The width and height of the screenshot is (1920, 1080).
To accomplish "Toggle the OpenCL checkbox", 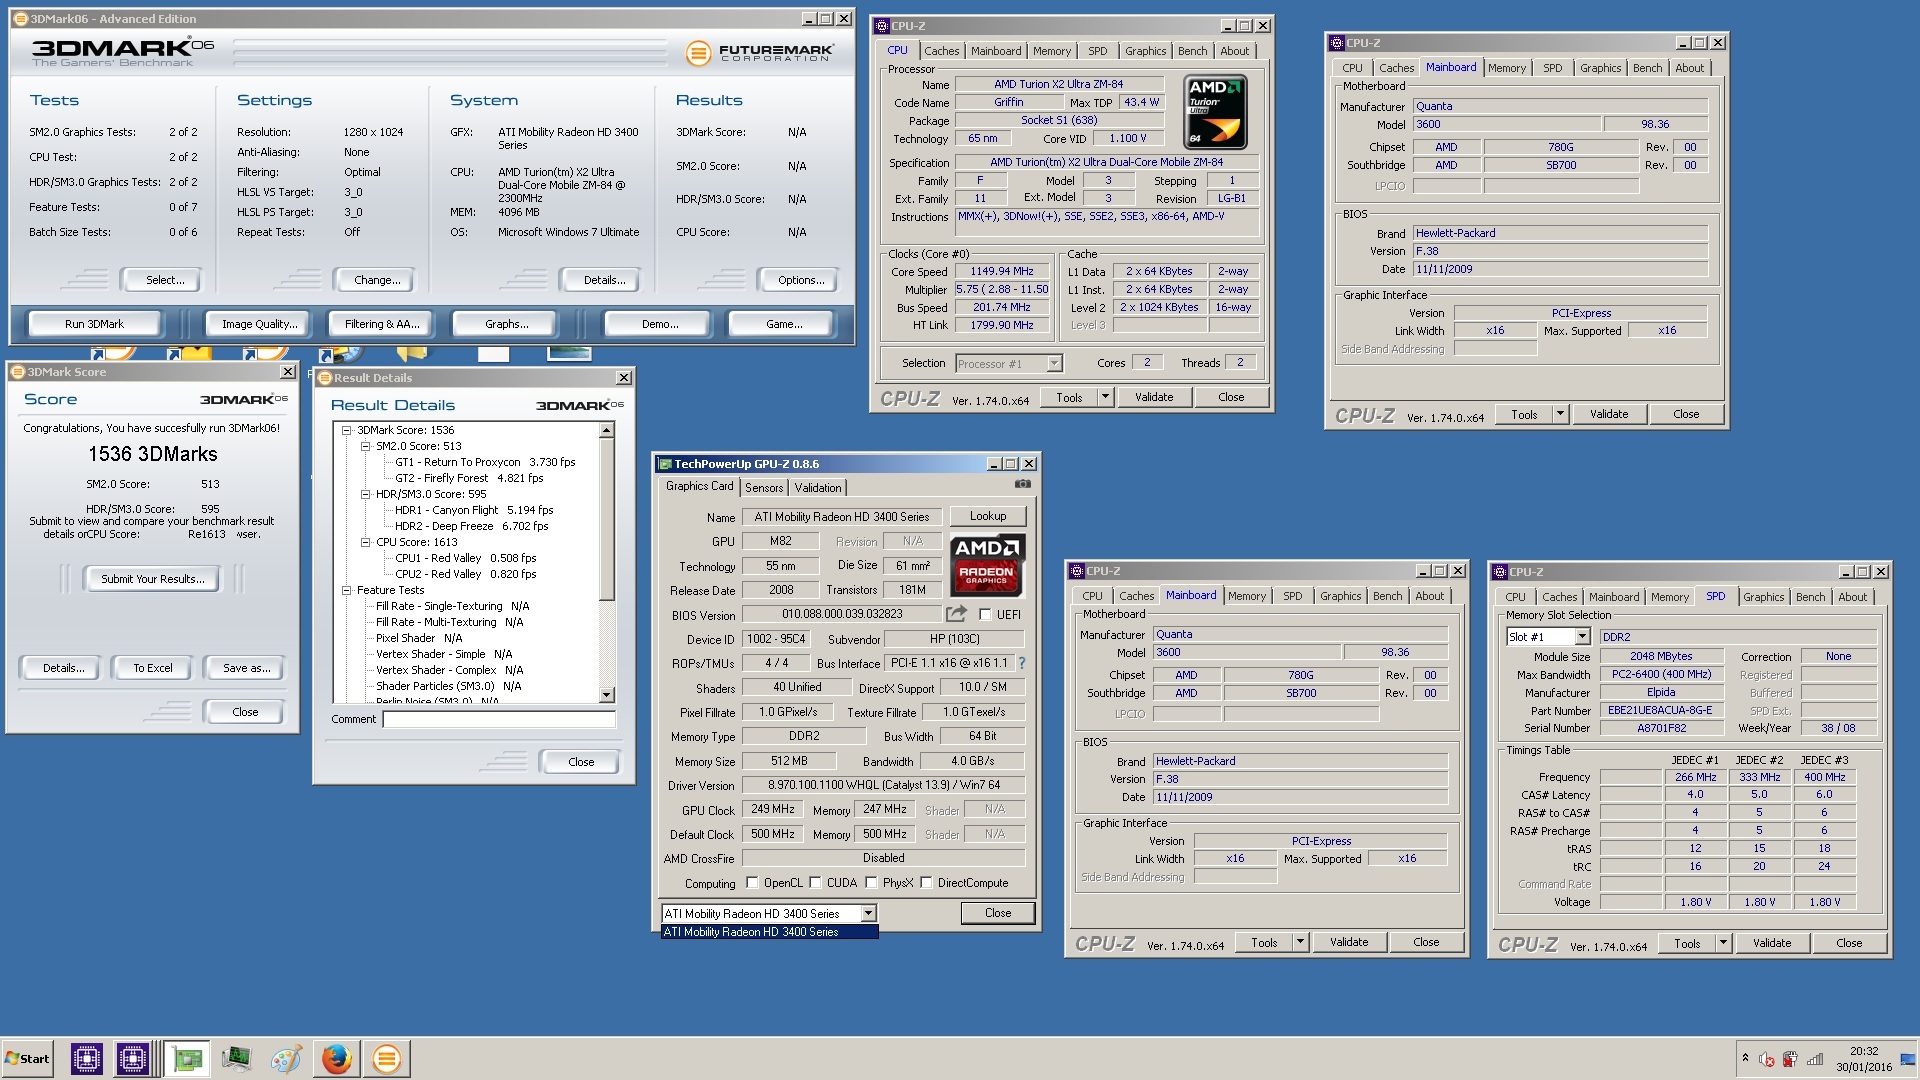I will pos(752,883).
